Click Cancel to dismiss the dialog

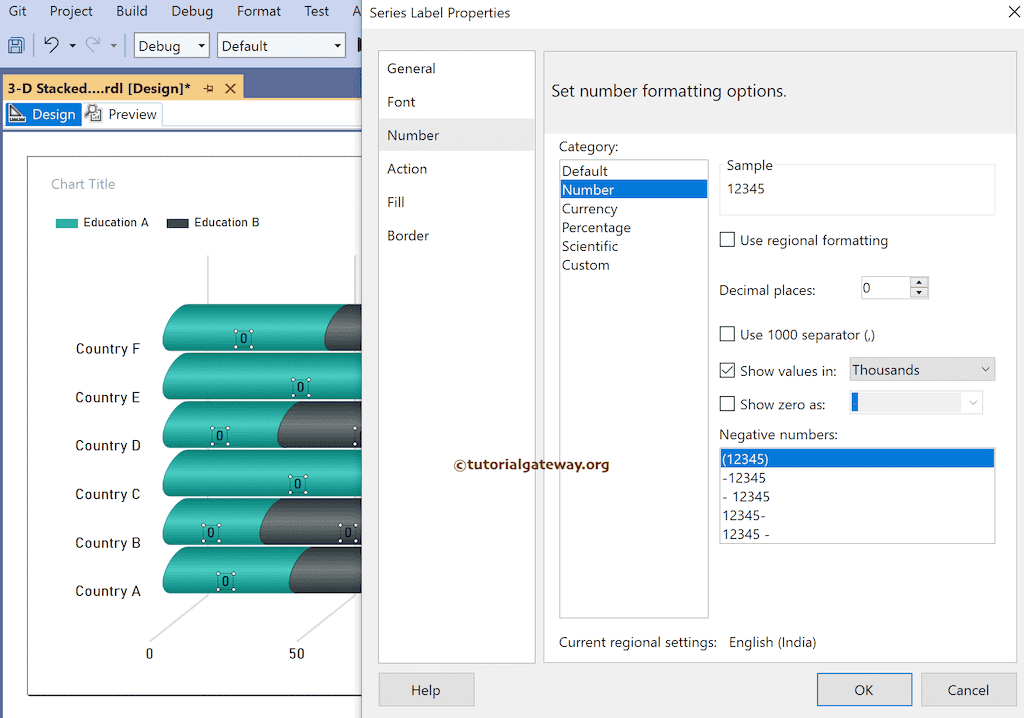coord(968,690)
